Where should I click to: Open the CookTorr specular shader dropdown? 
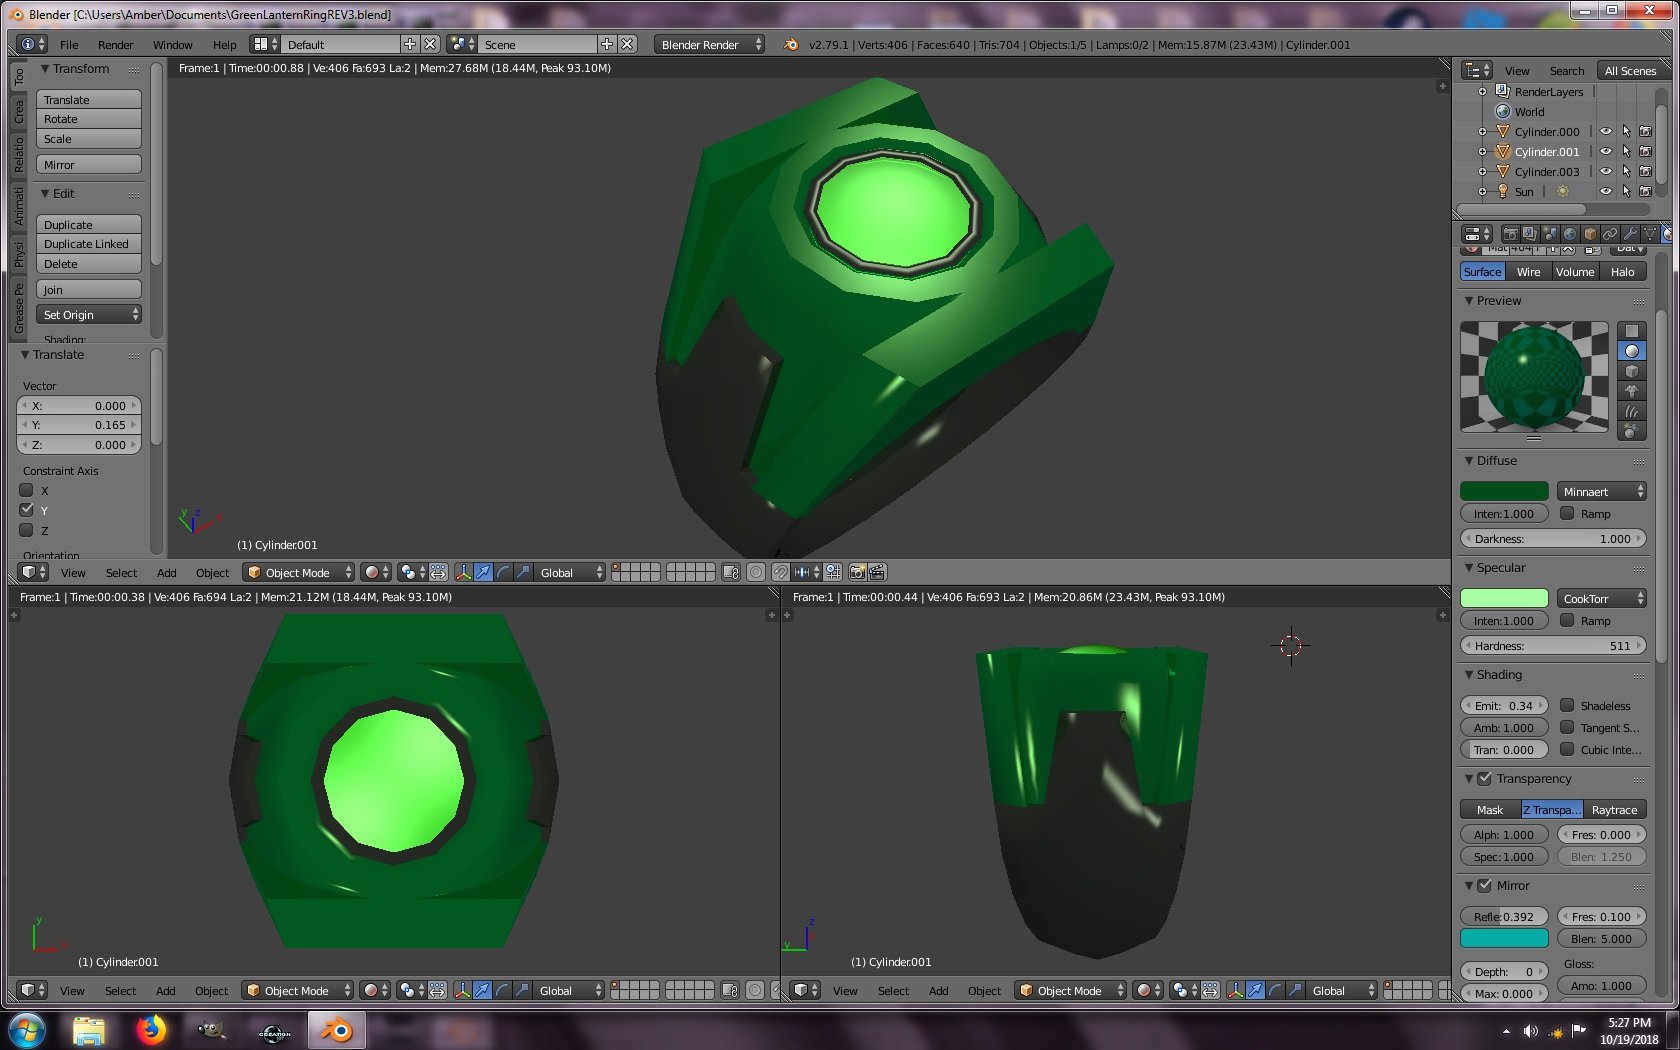(1602, 598)
